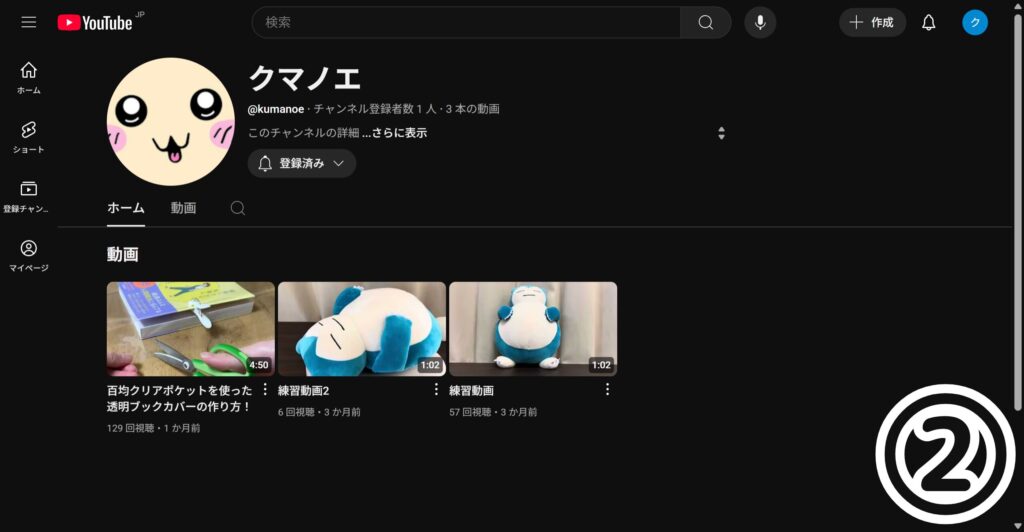This screenshot has height=532, width=1024.
Task: Click the page vertical scrollbar
Action: 1017,212
